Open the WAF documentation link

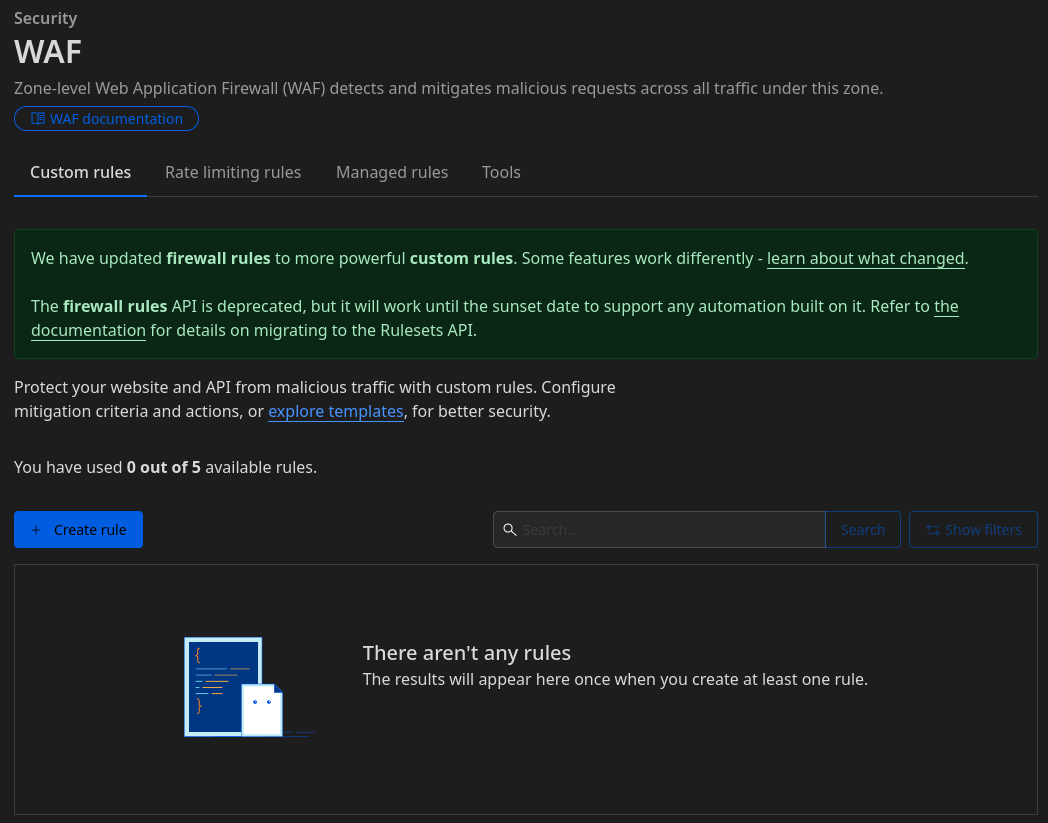point(106,118)
